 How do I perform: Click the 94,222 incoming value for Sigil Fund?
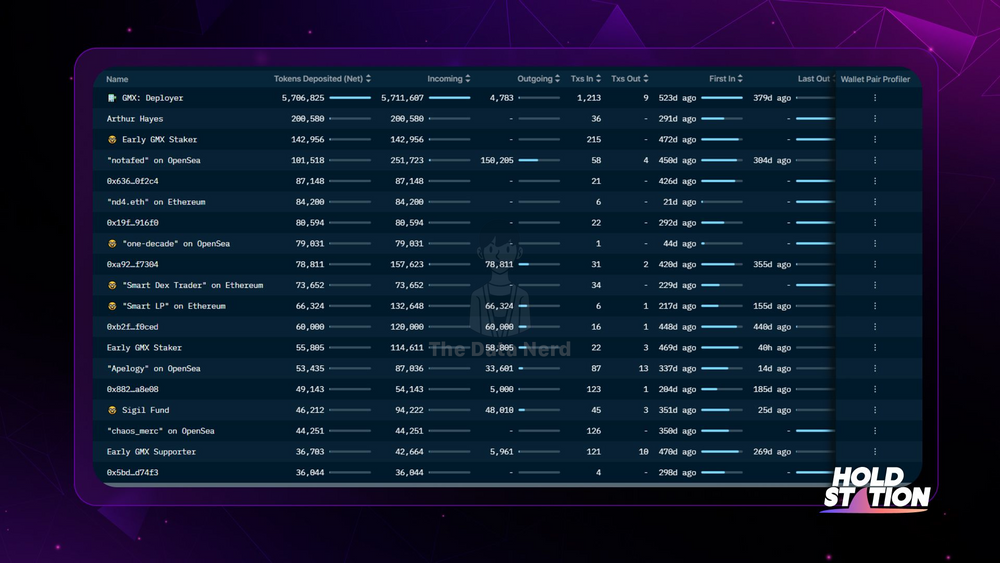(x=409, y=410)
